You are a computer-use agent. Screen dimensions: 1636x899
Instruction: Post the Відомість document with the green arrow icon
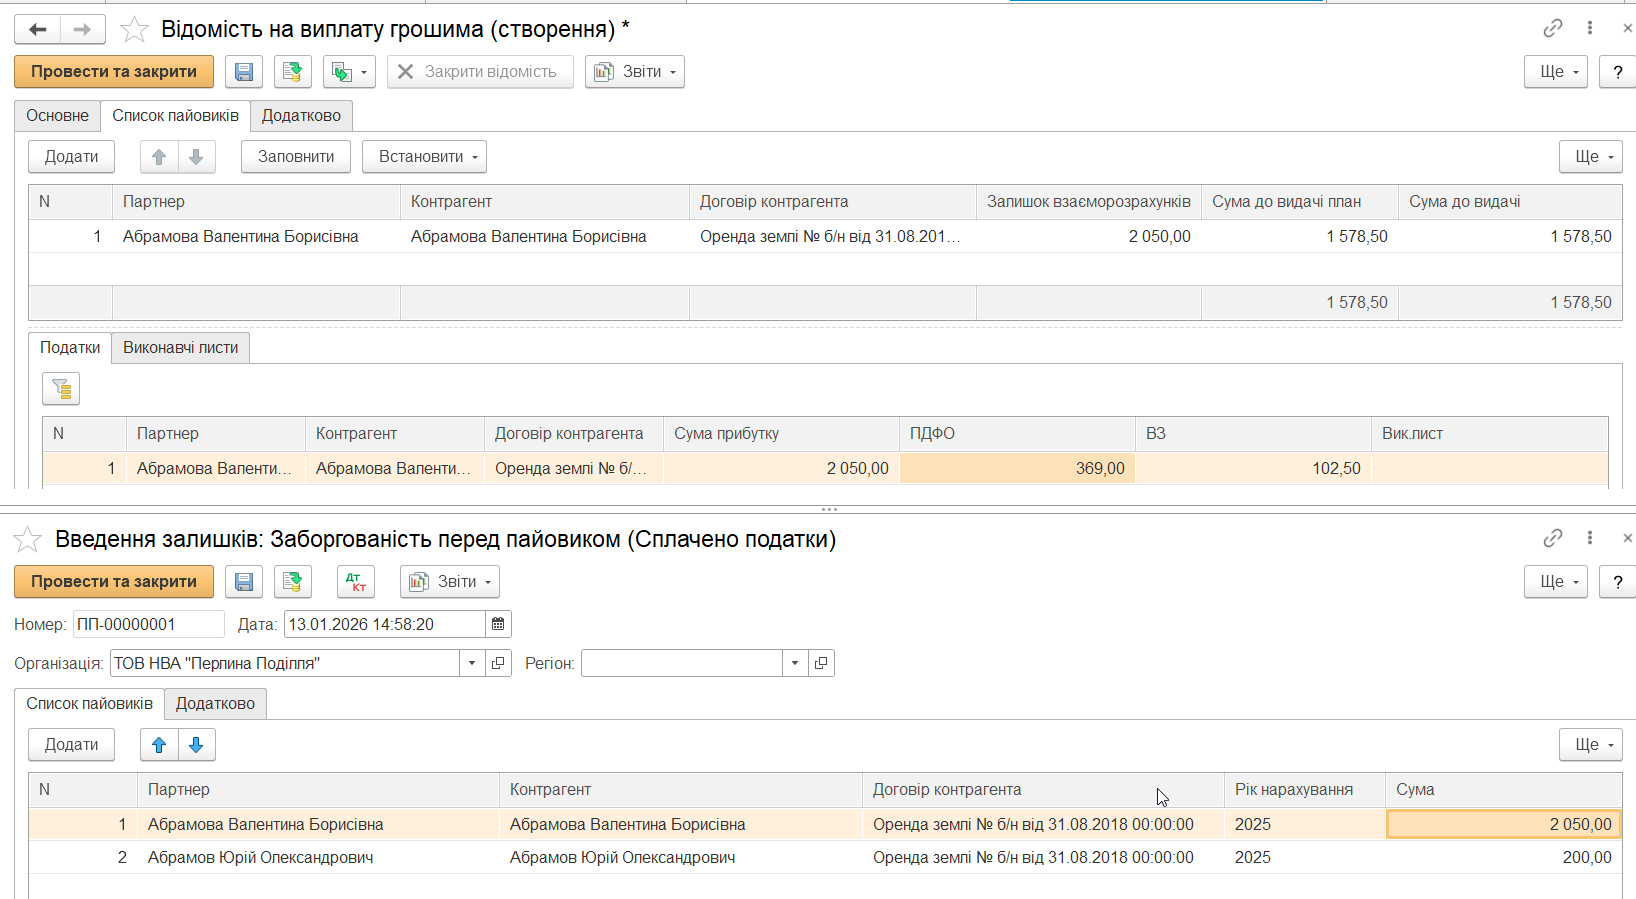pyautogui.click(x=292, y=72)
